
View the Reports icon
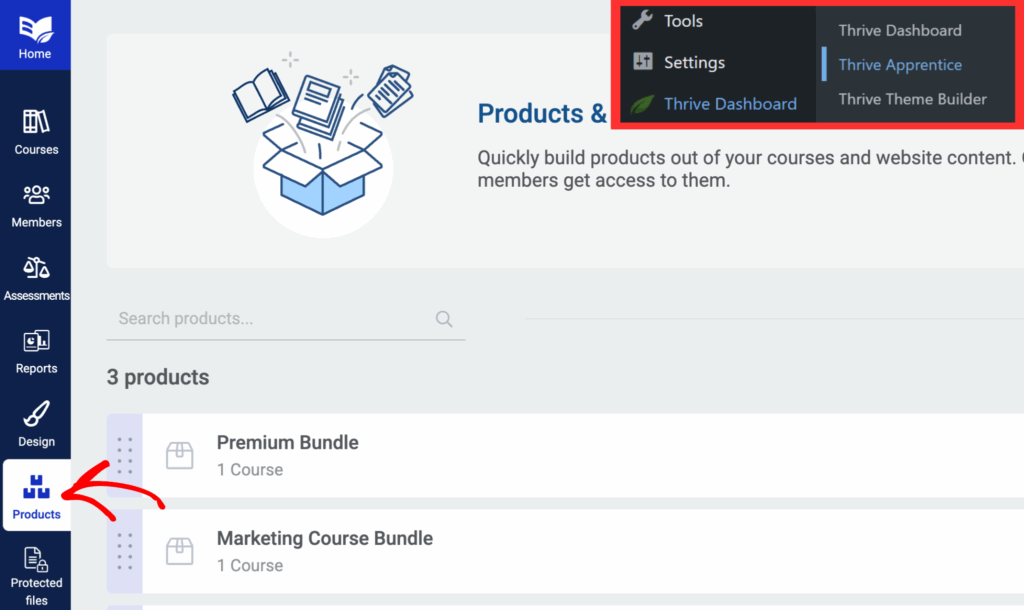[36, 341]
